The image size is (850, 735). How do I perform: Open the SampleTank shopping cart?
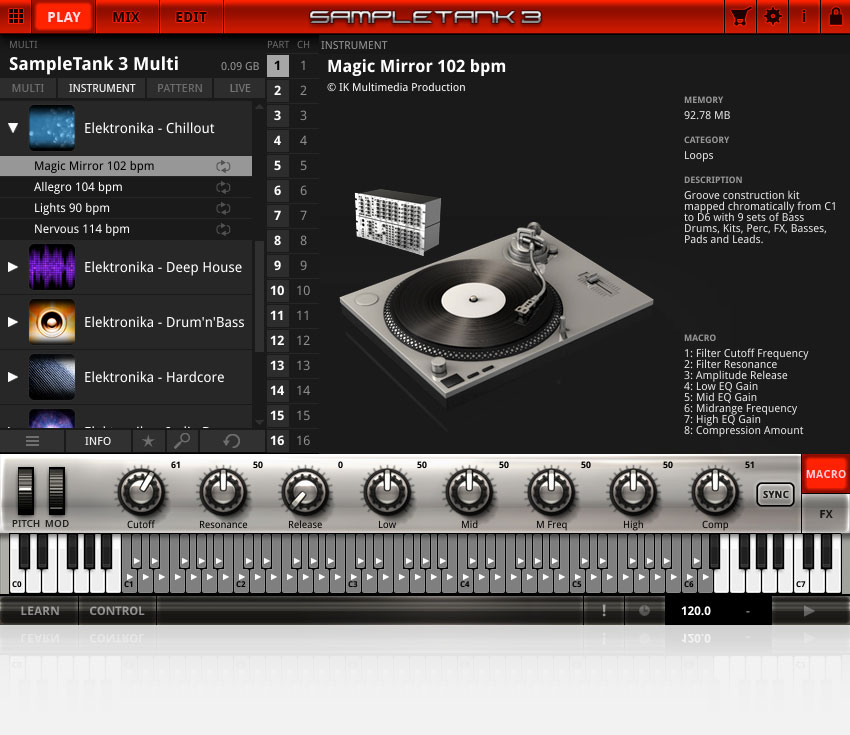click(740, 17)
